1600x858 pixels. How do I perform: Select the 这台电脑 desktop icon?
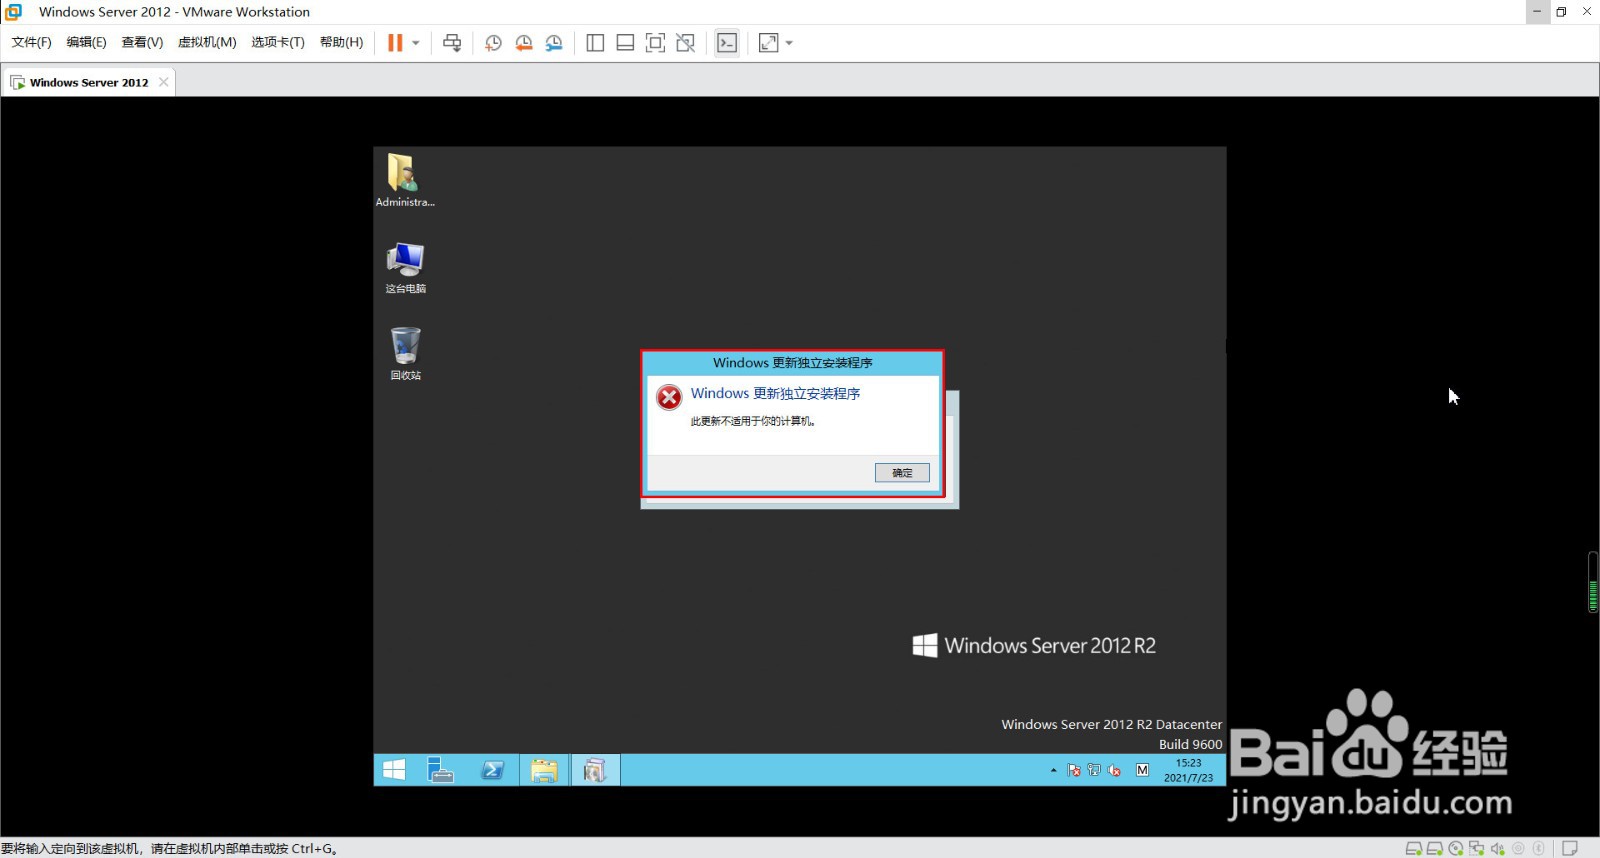coord(405,267)
